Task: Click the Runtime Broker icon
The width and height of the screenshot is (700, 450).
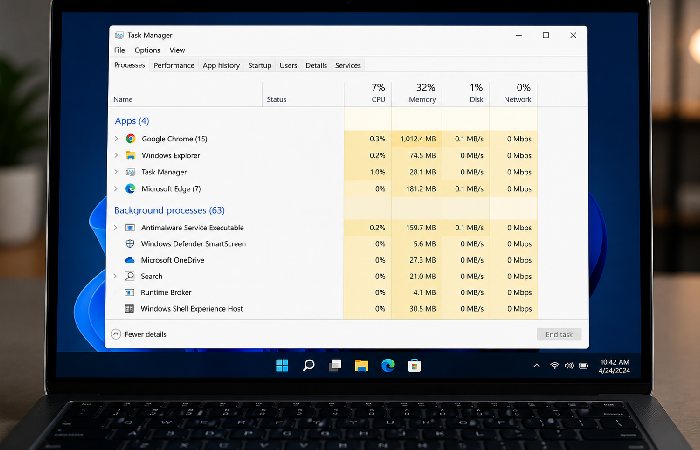Action: click(129, 292)
